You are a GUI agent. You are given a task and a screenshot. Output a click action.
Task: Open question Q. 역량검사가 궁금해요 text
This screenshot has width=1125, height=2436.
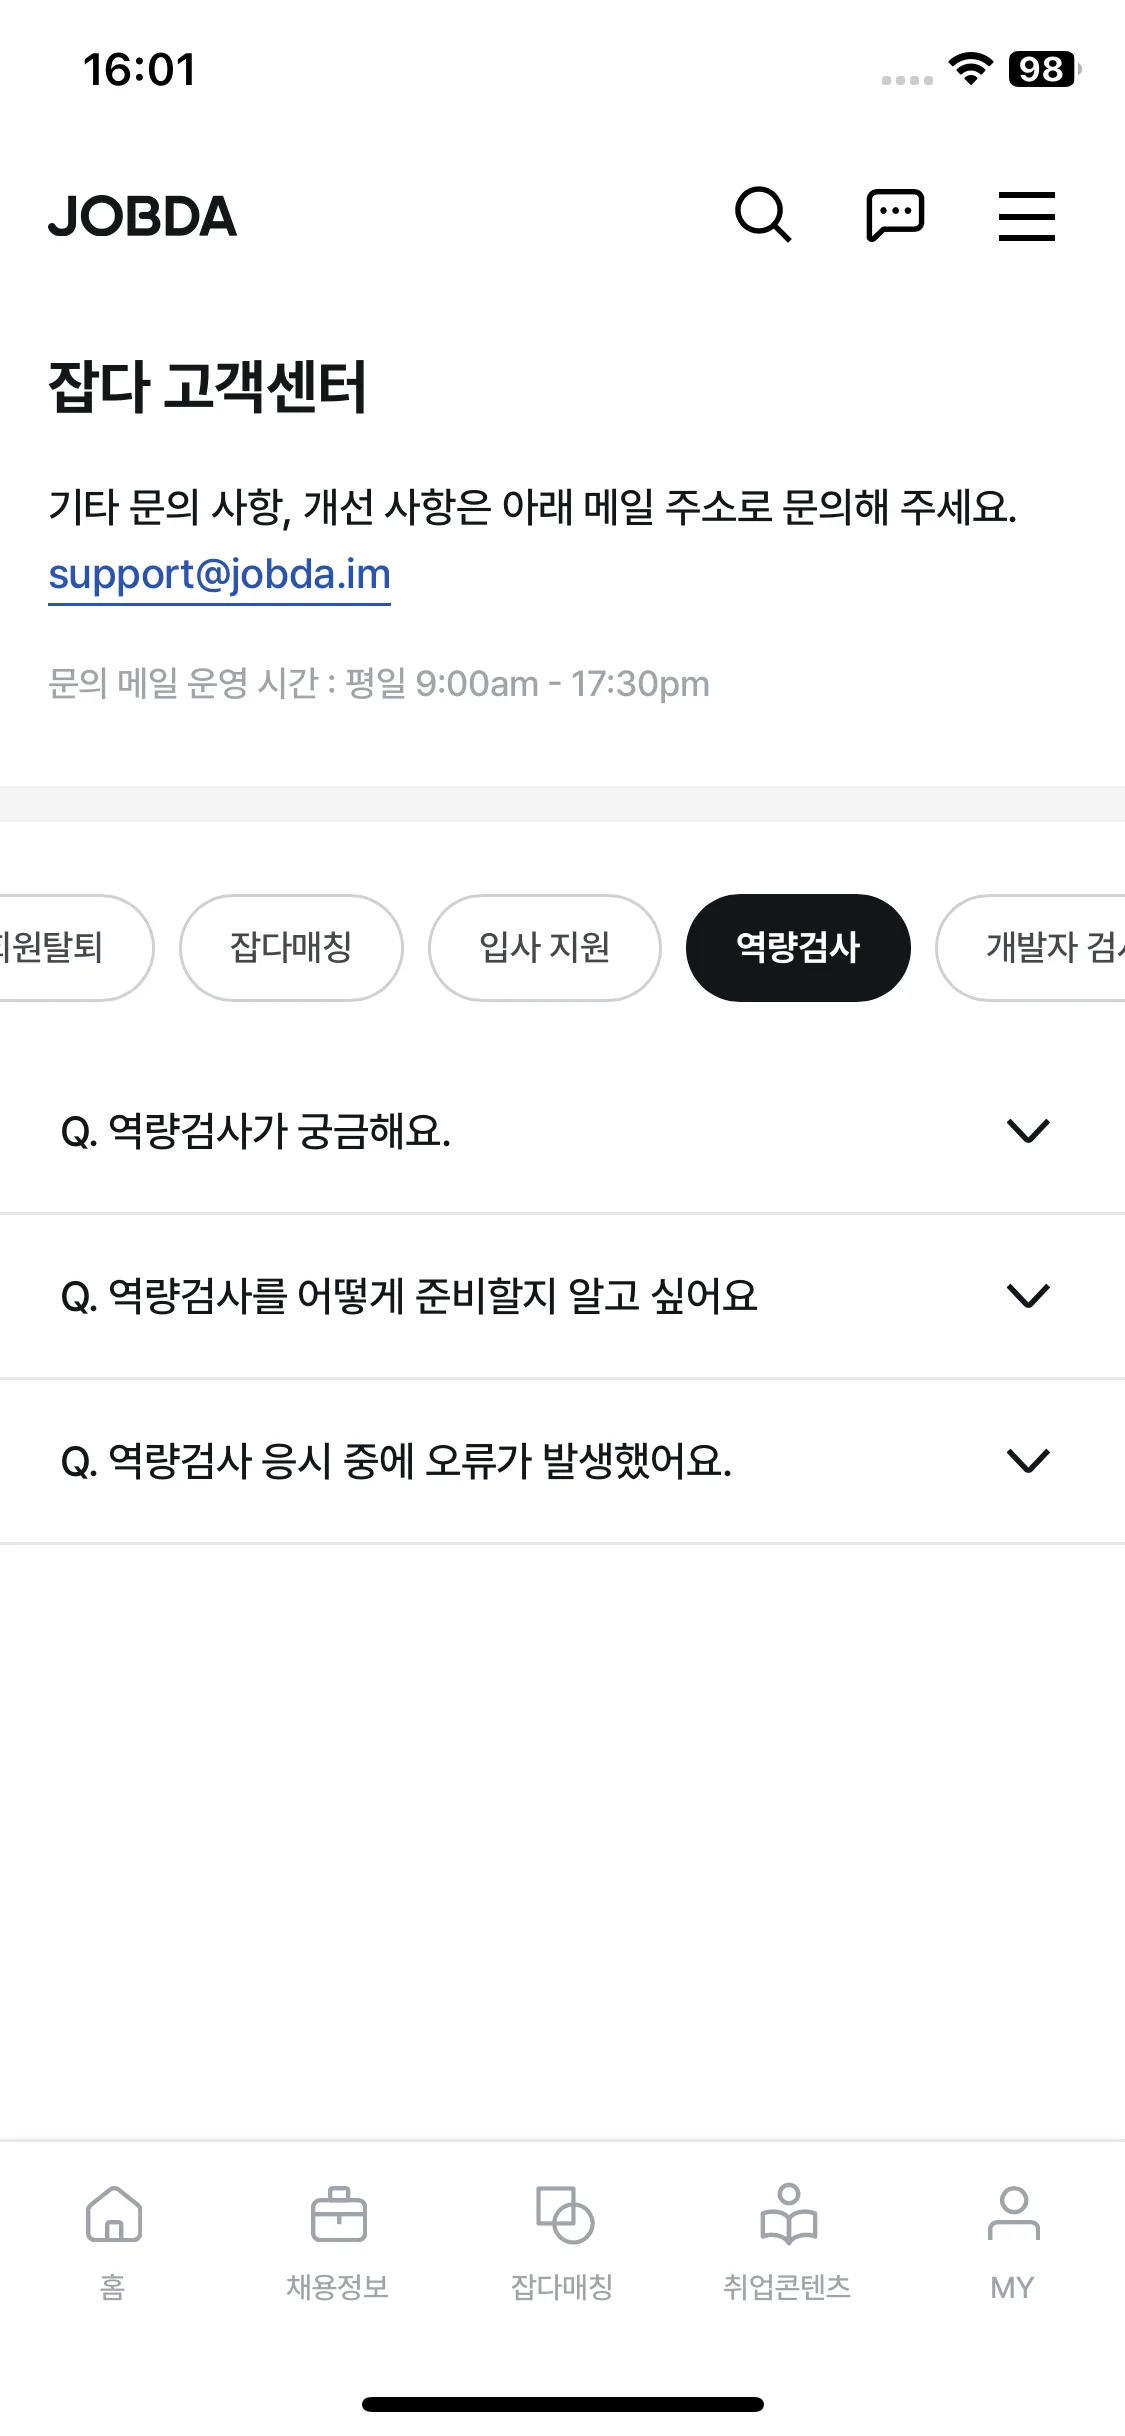[256, 1132]
